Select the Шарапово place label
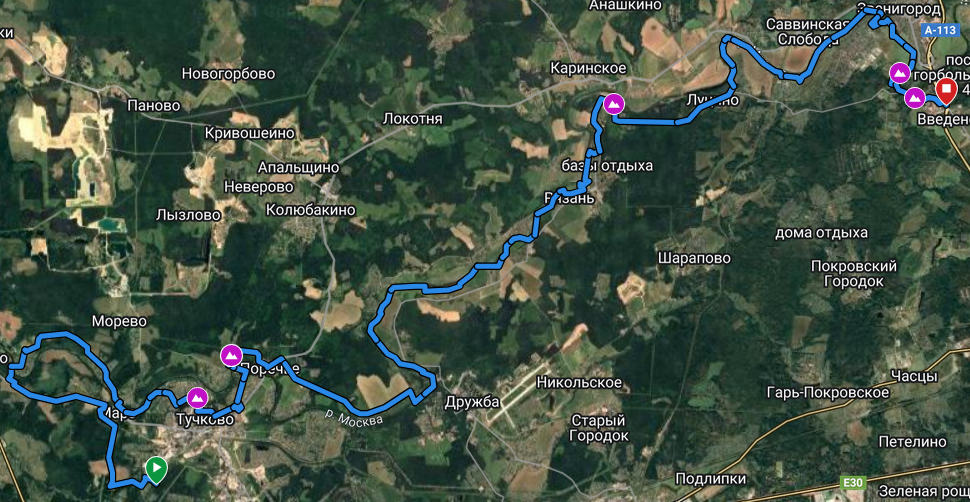The image size is (970, 502). (685, 257)
